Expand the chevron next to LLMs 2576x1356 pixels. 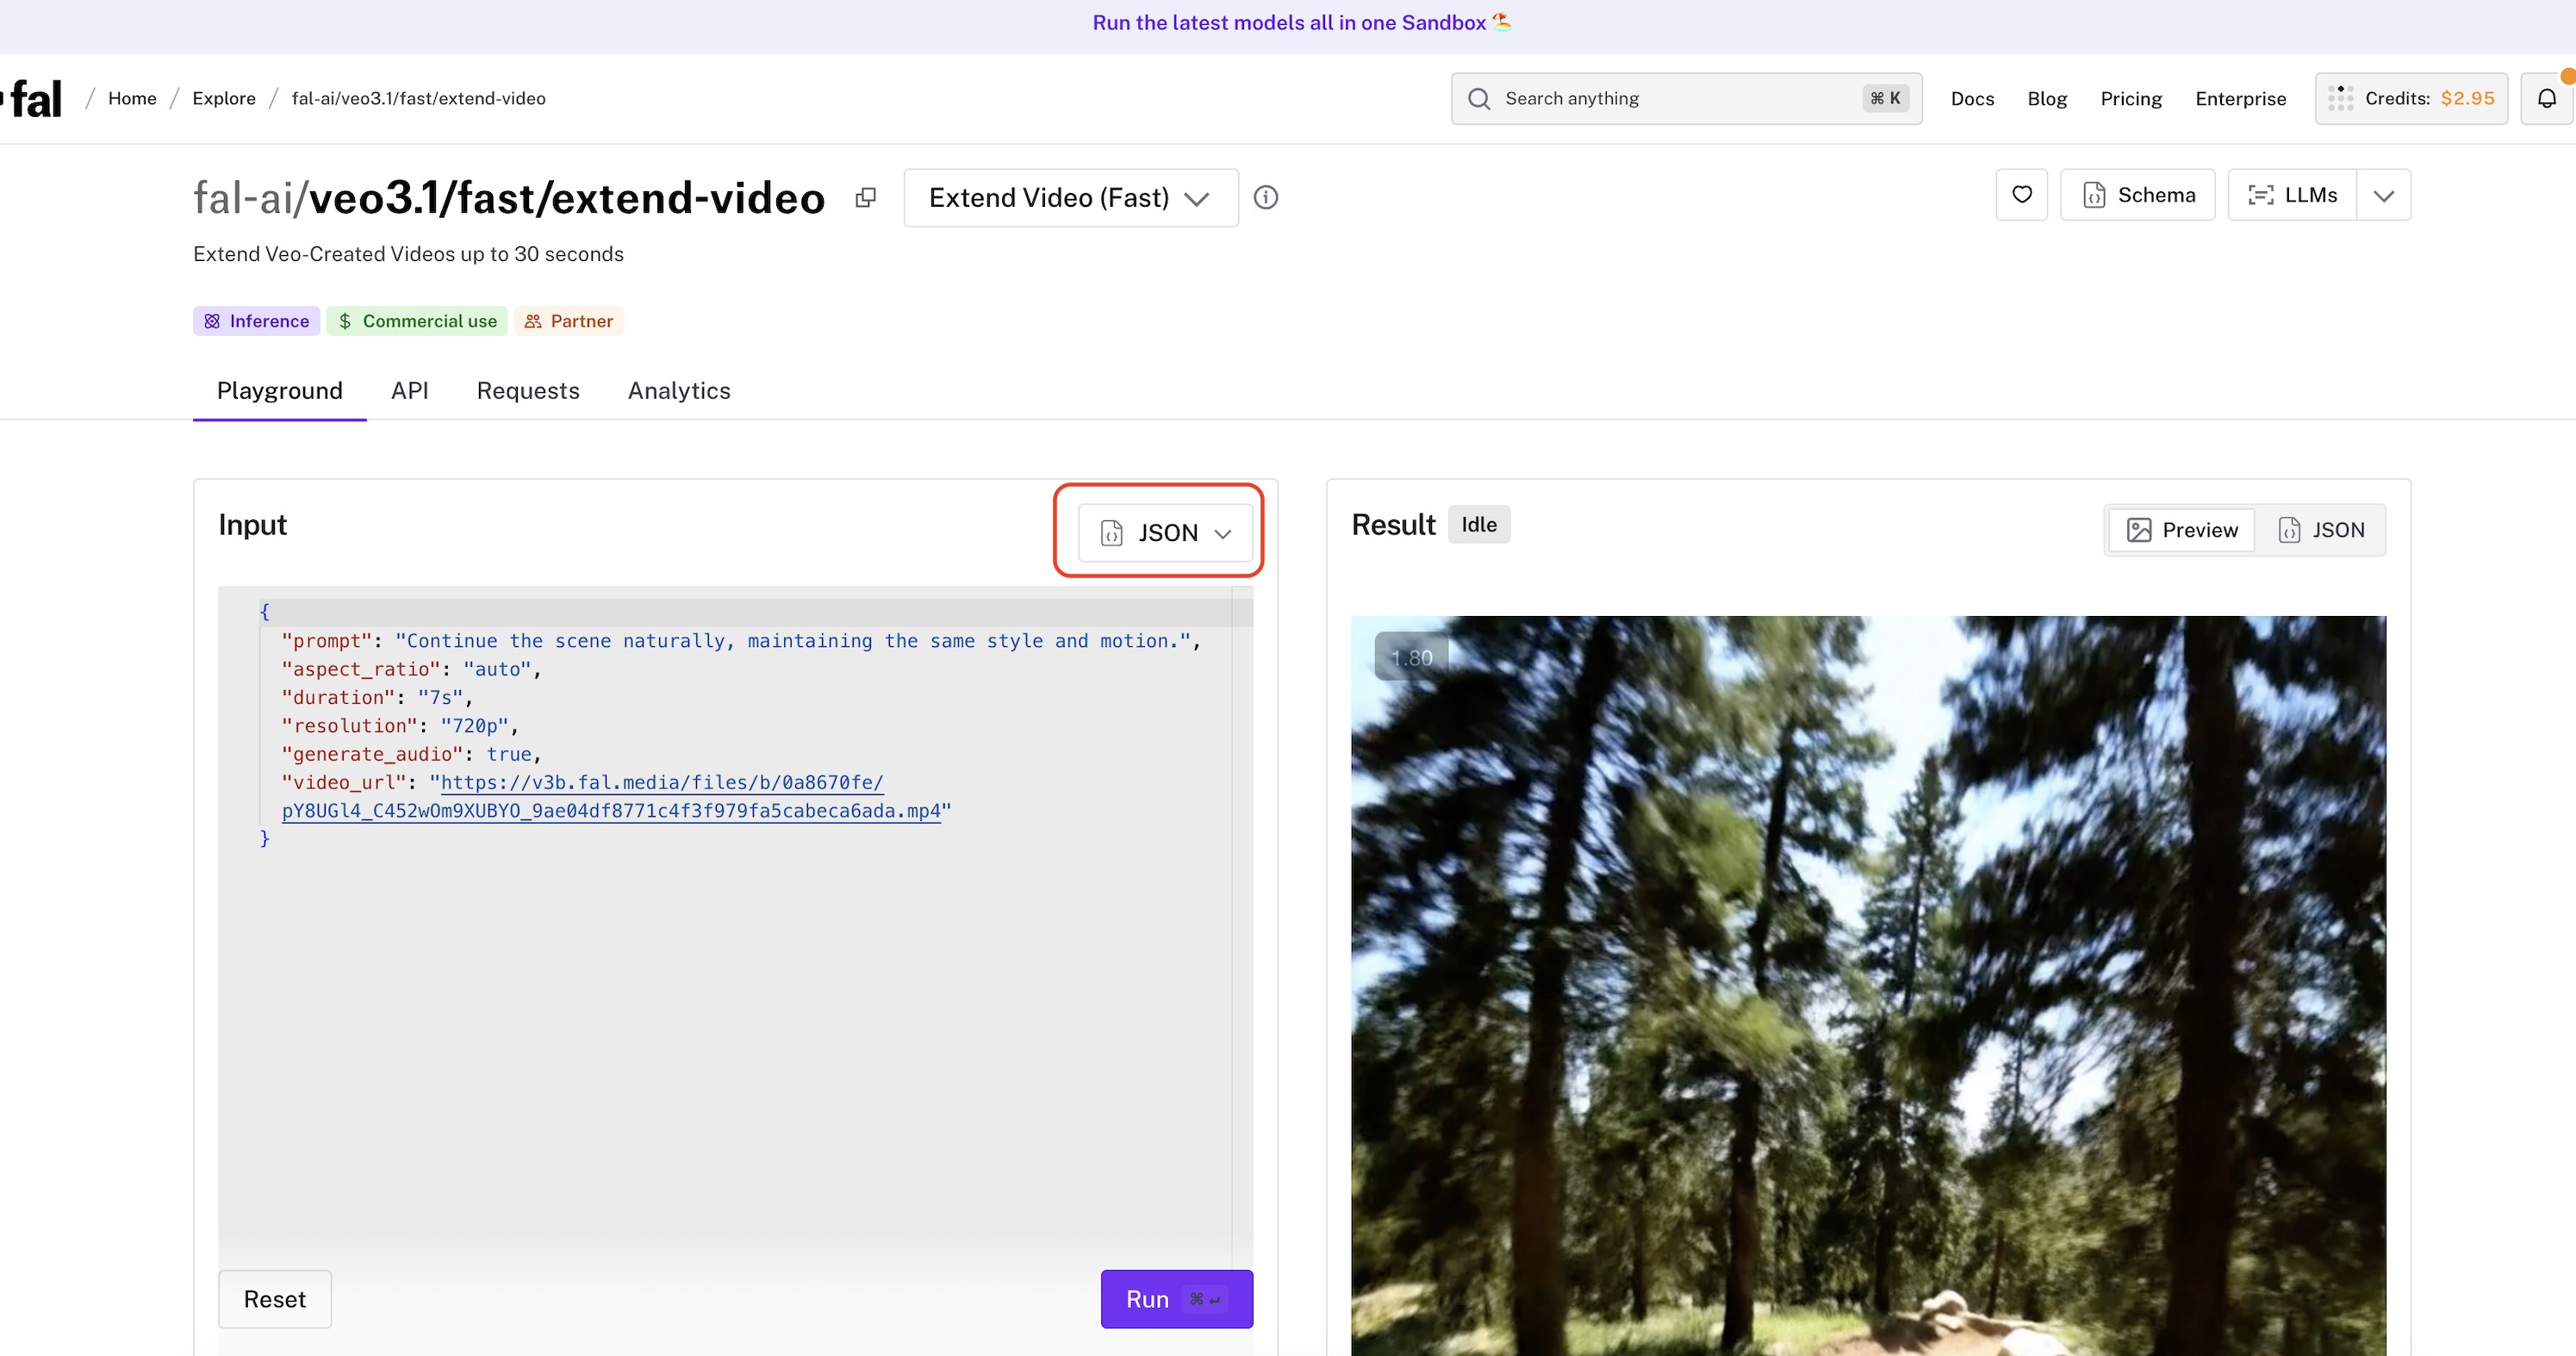click(2383, 195)
